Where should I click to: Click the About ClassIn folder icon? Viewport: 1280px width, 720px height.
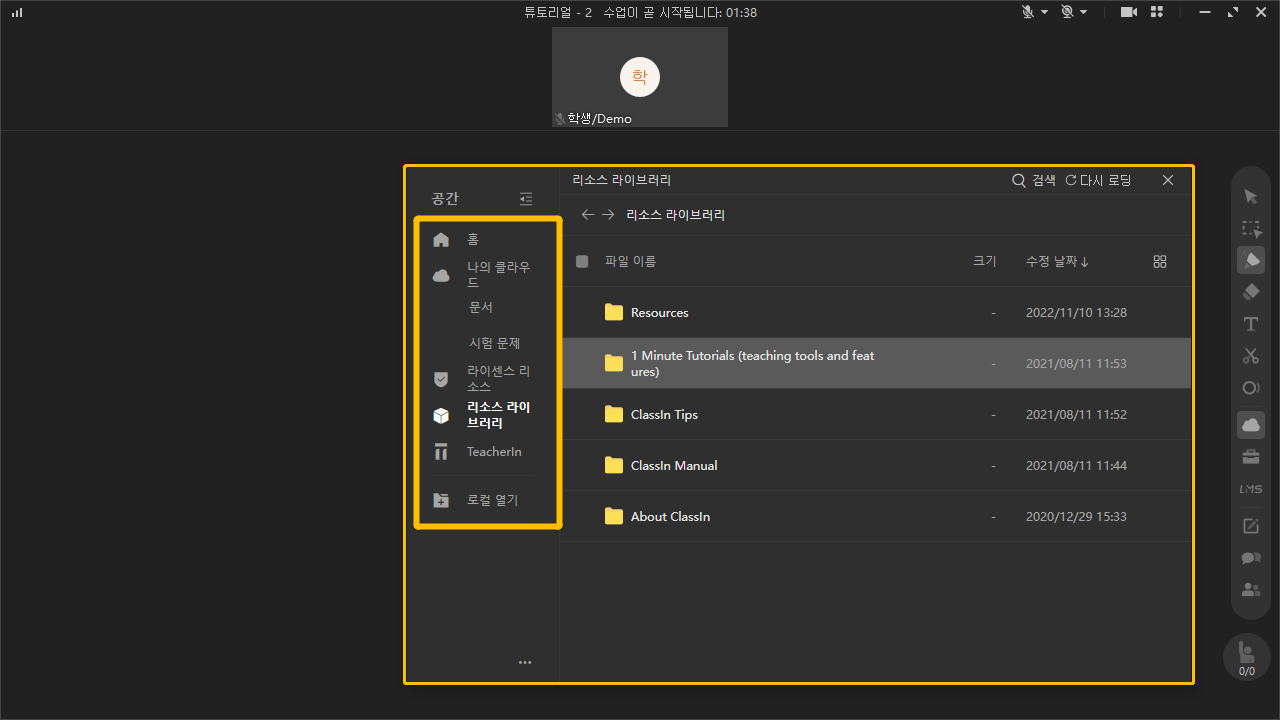click(x=614, y=517)
